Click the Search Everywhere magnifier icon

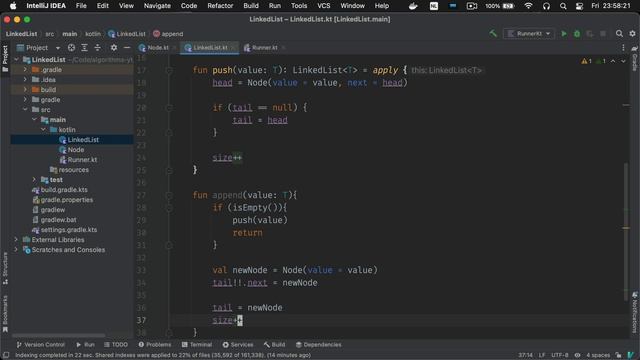pyautogui.click(x=619, y=33)
